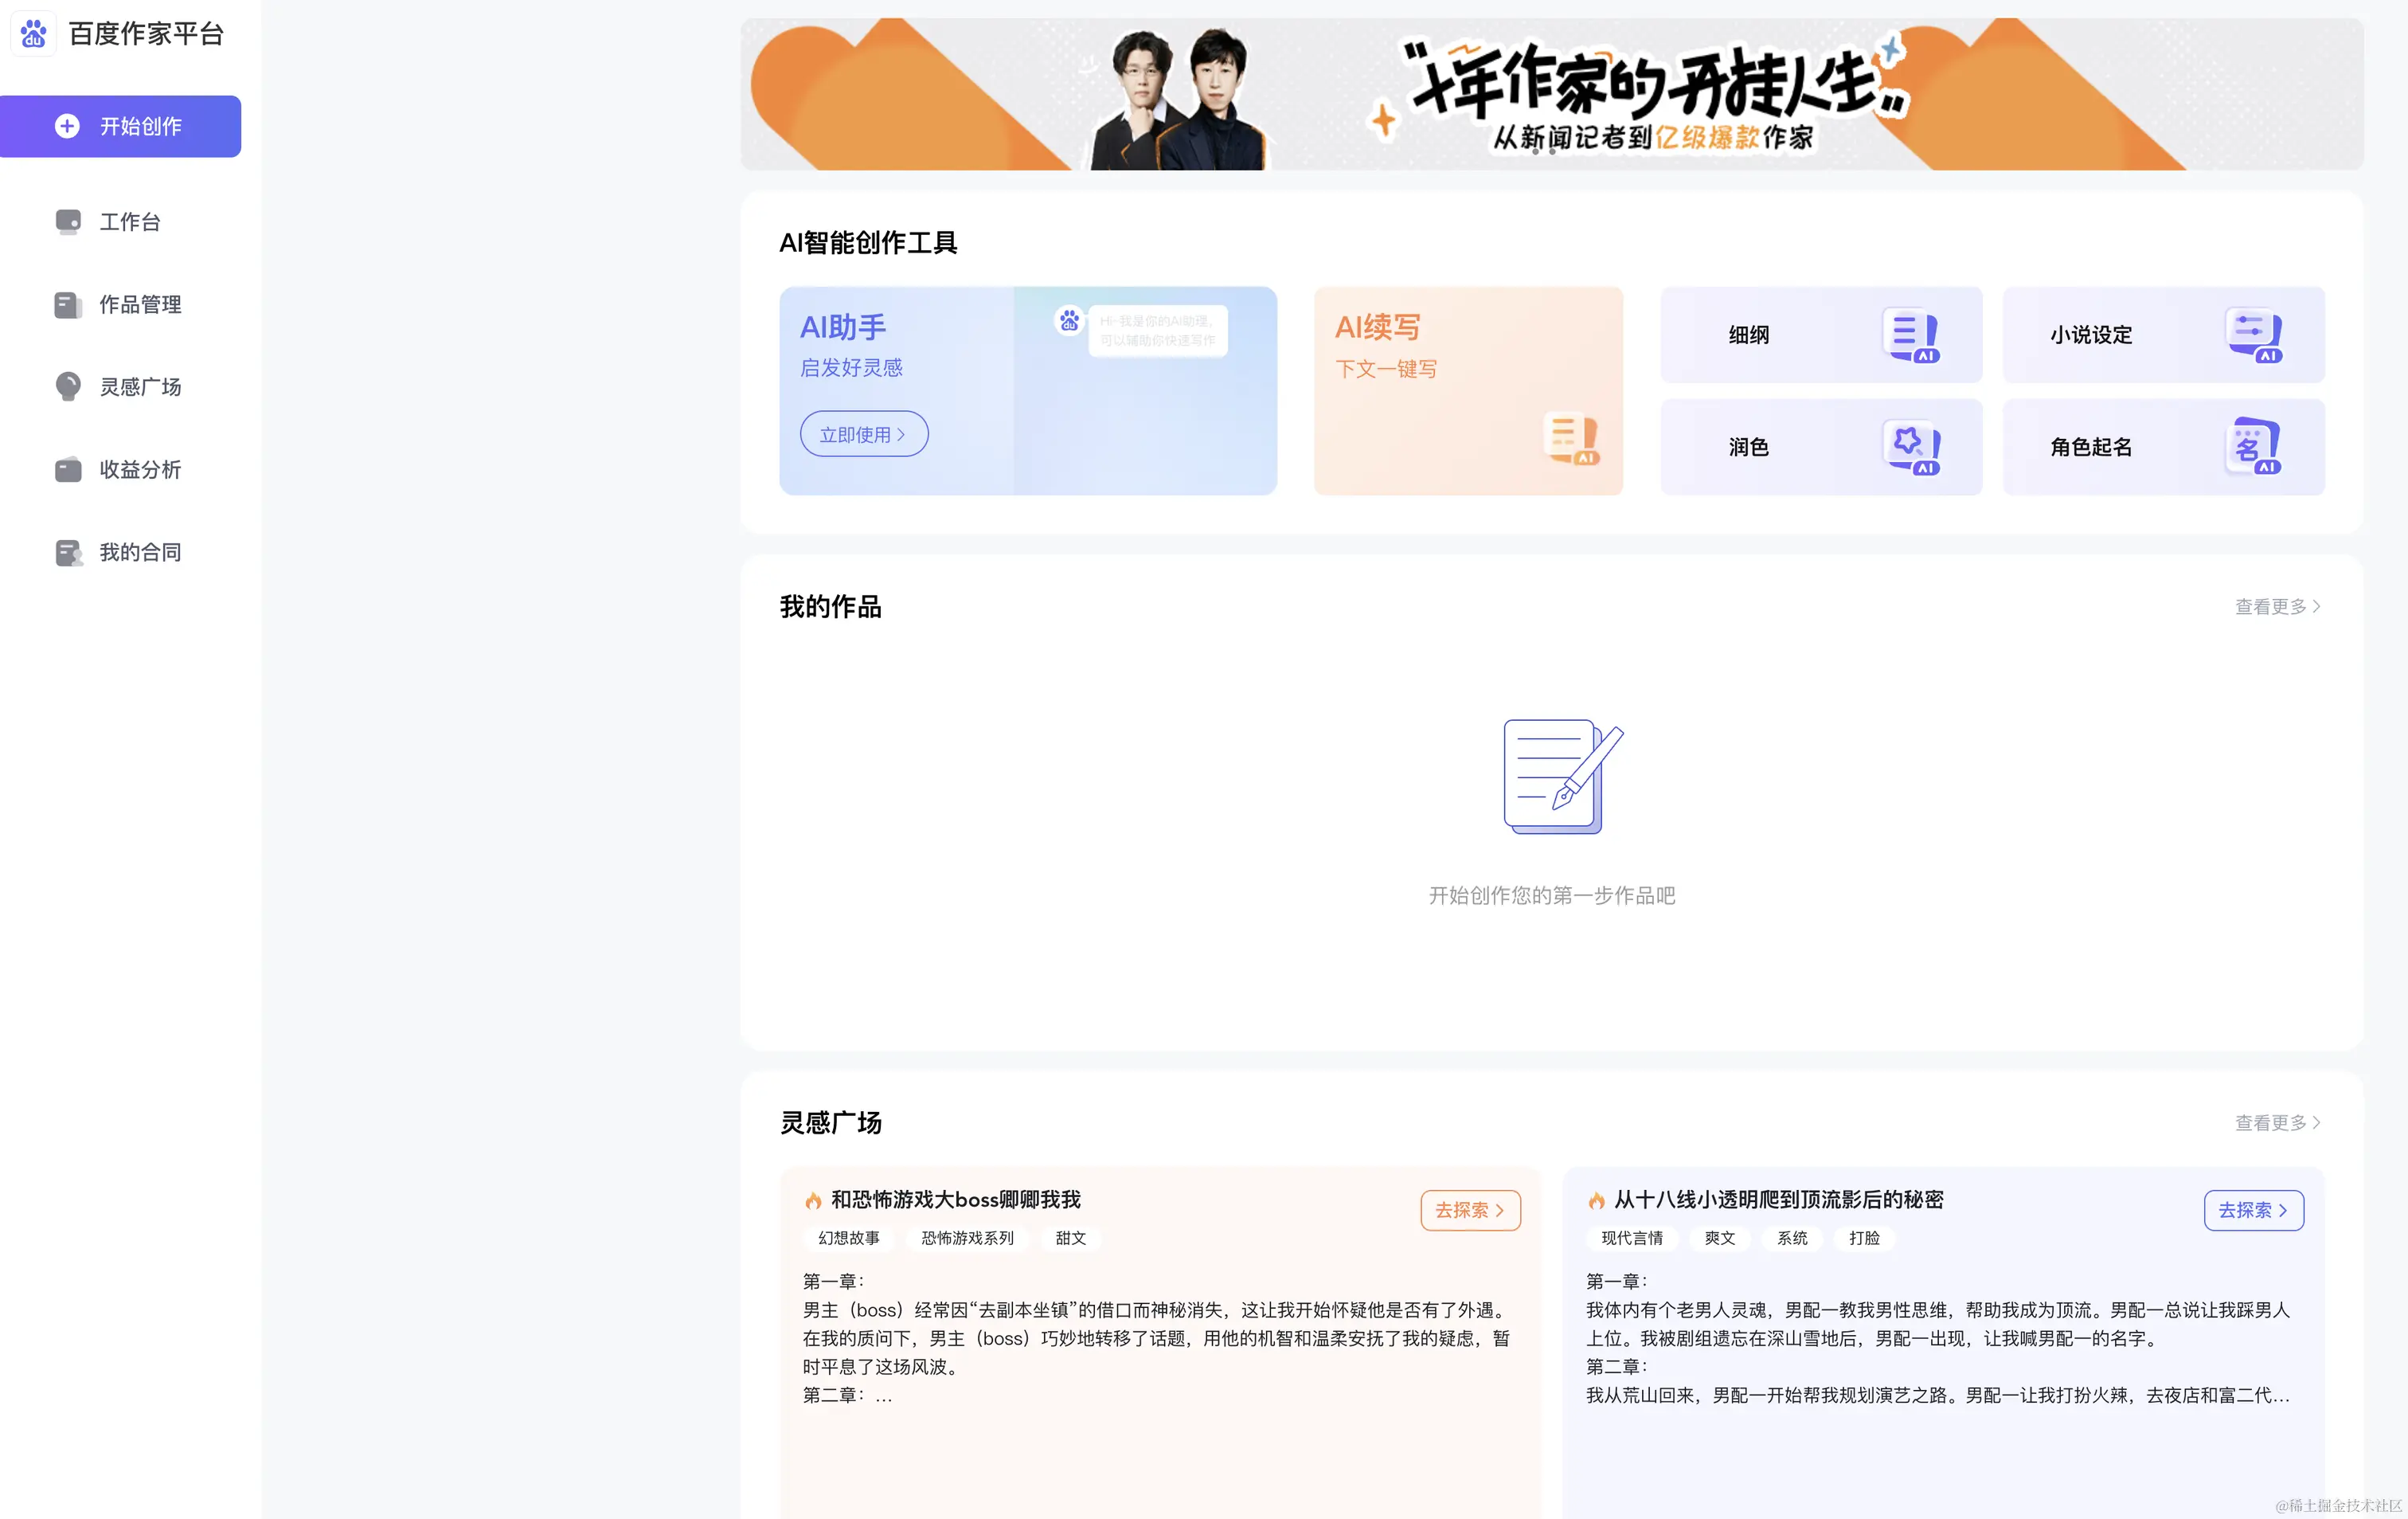Click the 灵感广场 sidebar icon

[x=140, y=387]
